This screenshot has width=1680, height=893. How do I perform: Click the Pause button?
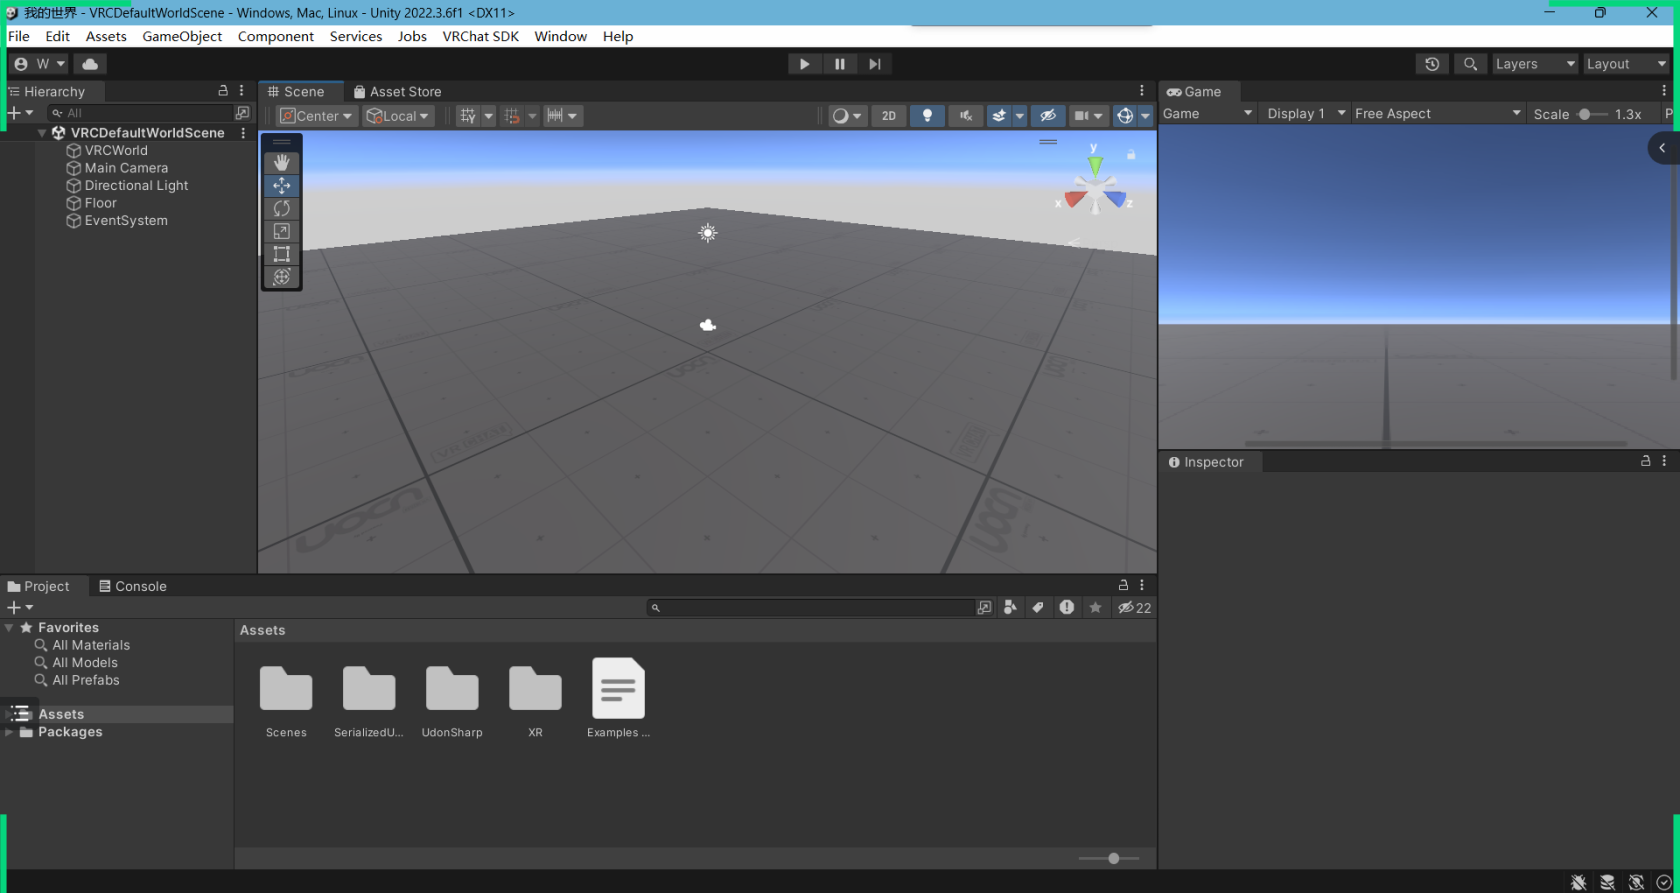[839, 64]
